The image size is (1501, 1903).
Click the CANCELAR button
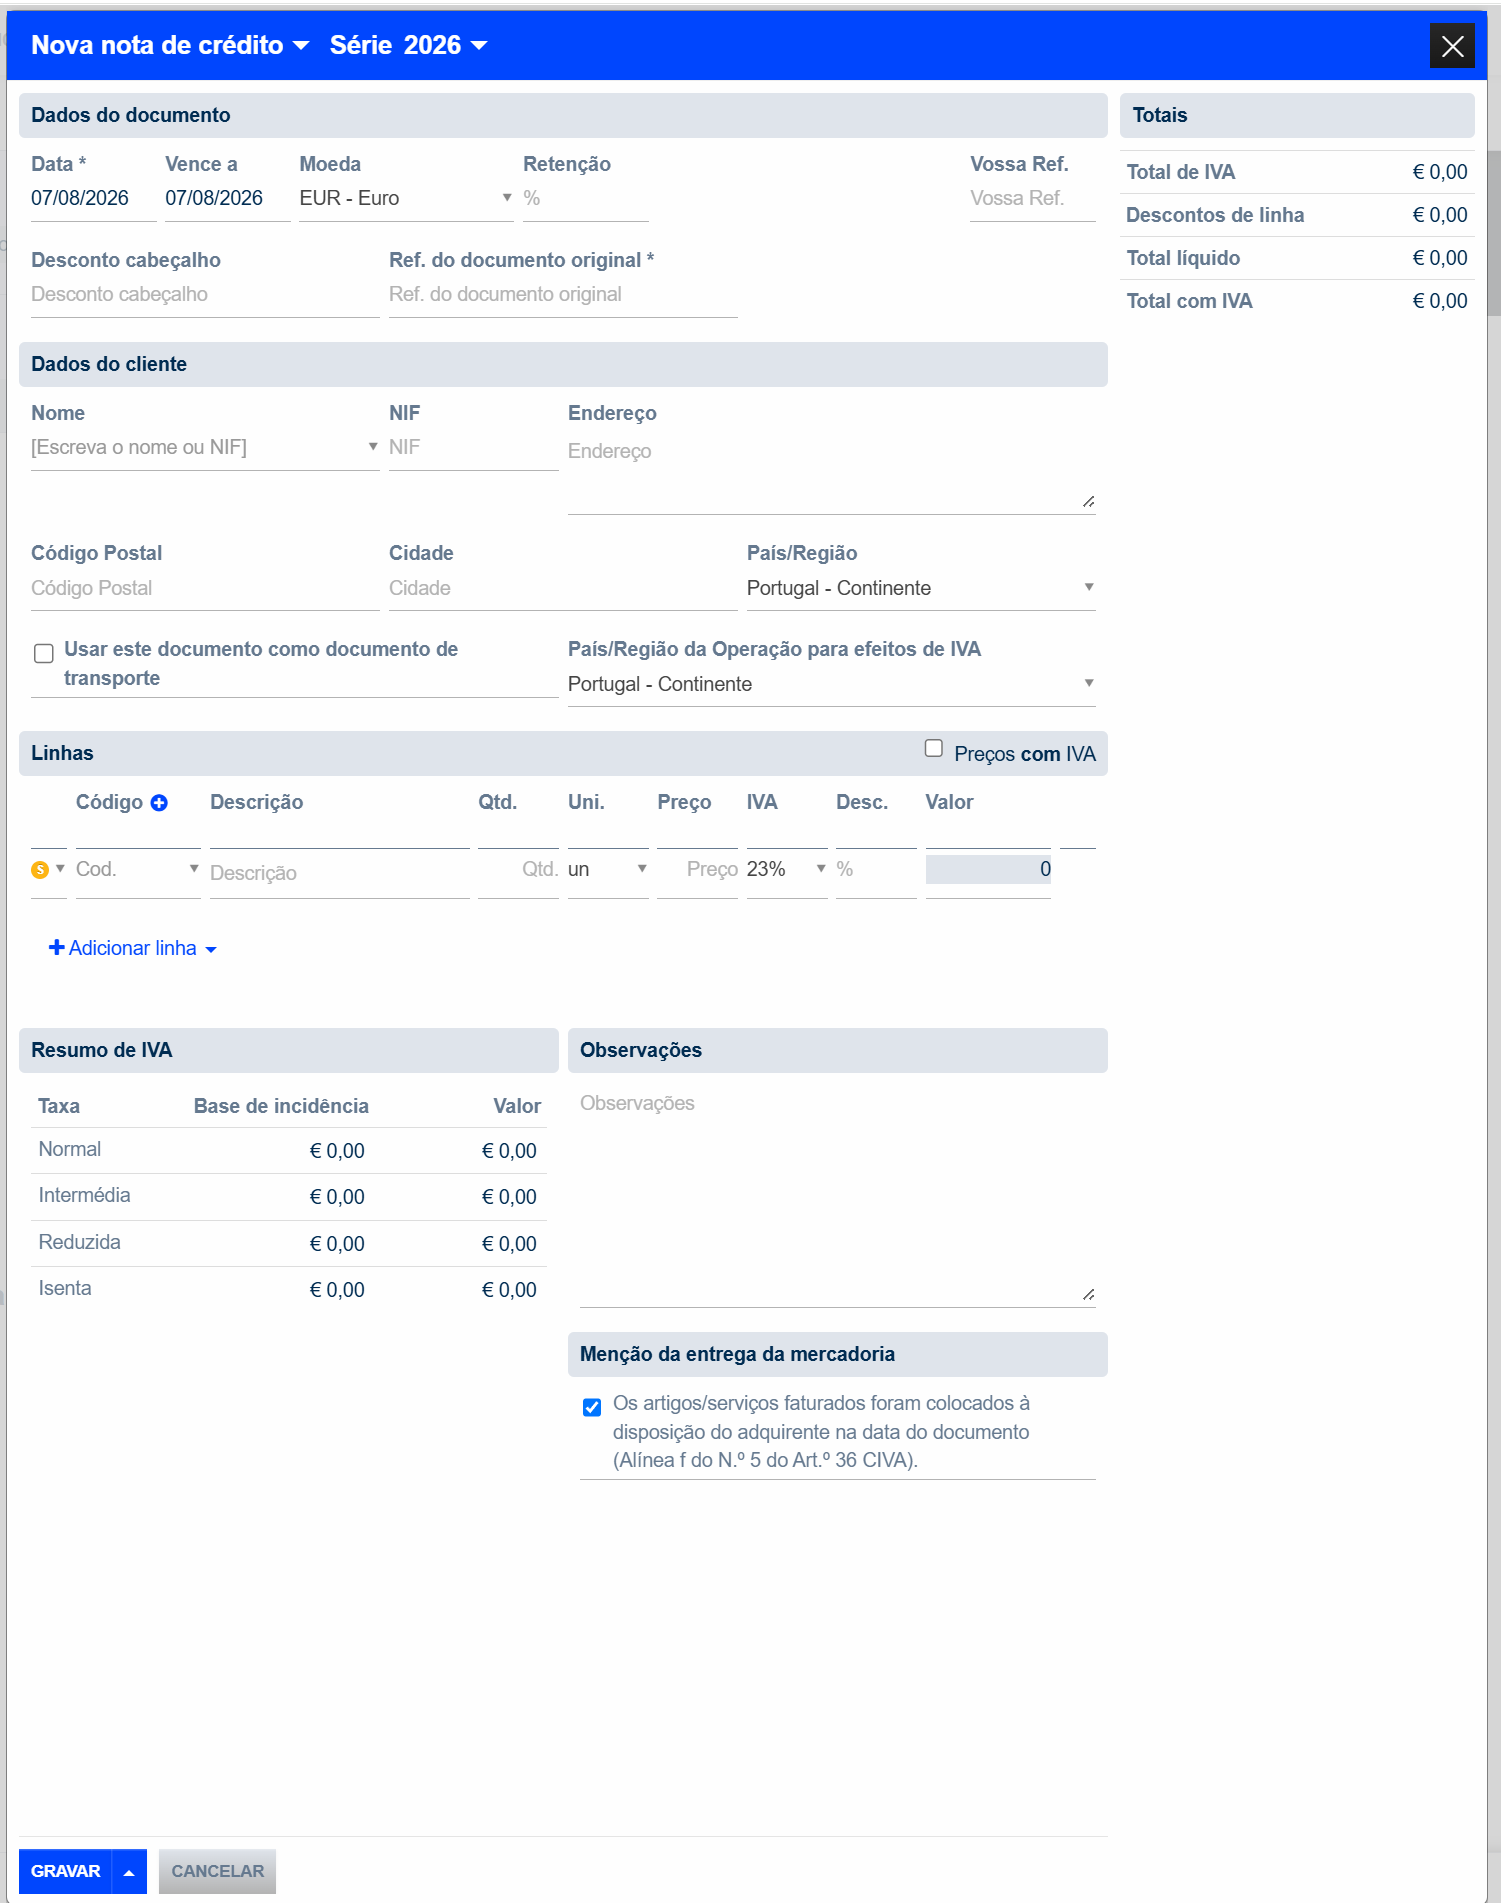(x=217, y=1871)
